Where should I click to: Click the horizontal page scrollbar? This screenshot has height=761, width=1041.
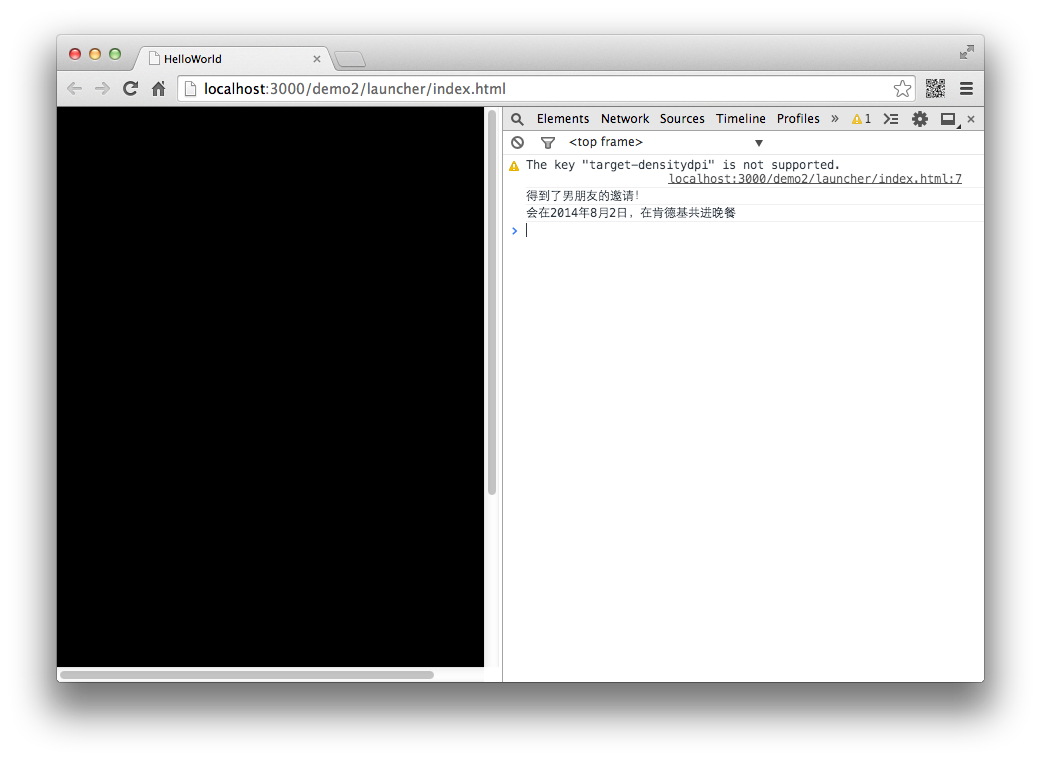click(246, 675)
